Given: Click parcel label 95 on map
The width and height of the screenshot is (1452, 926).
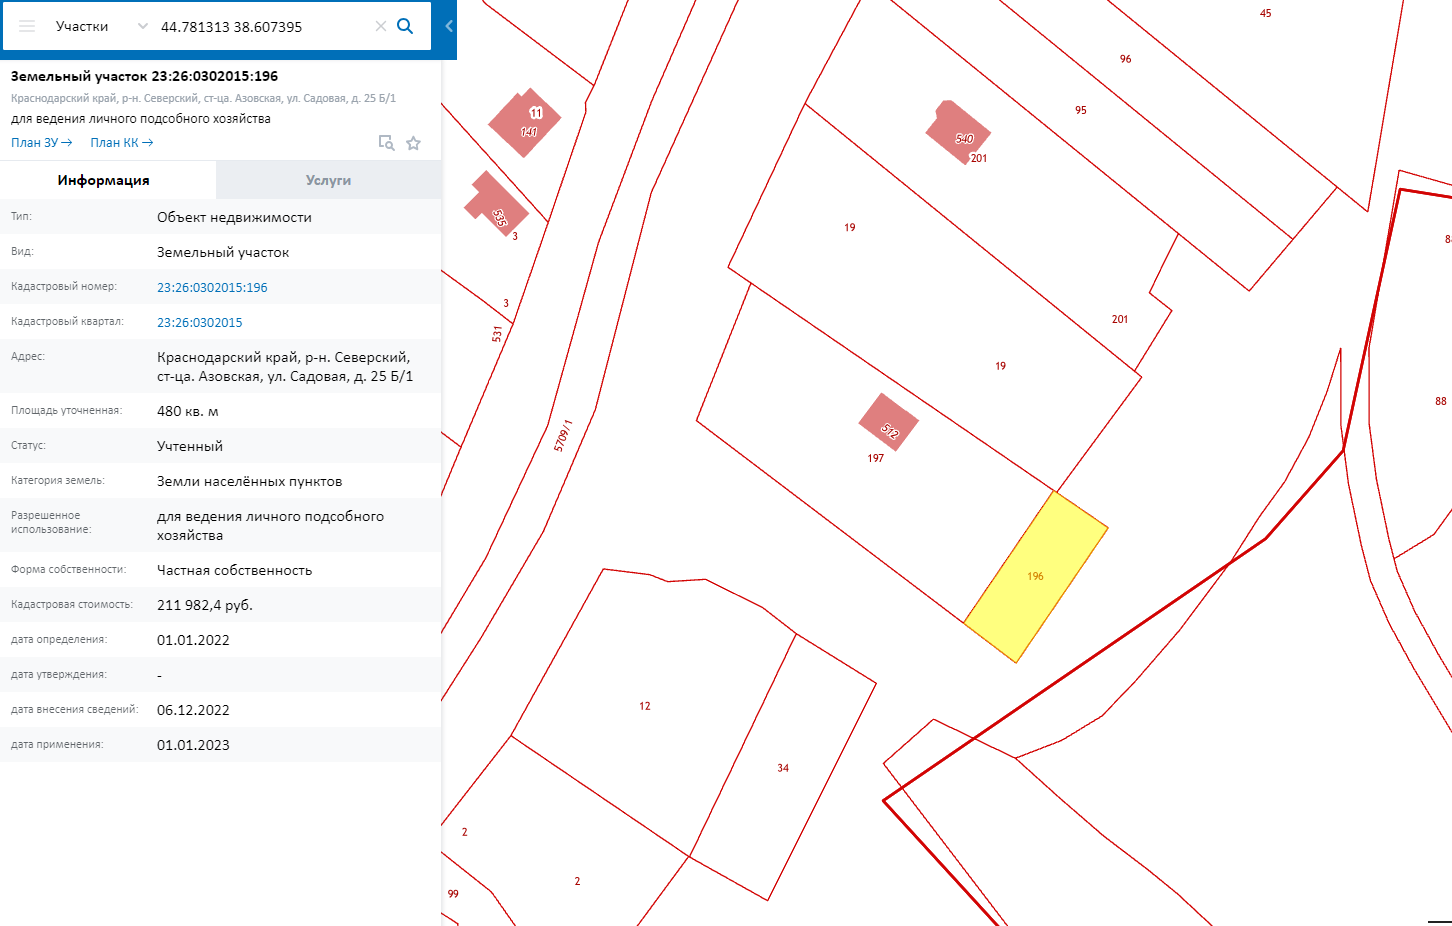Looking at the screenshot, I should tap(1081, 110).
